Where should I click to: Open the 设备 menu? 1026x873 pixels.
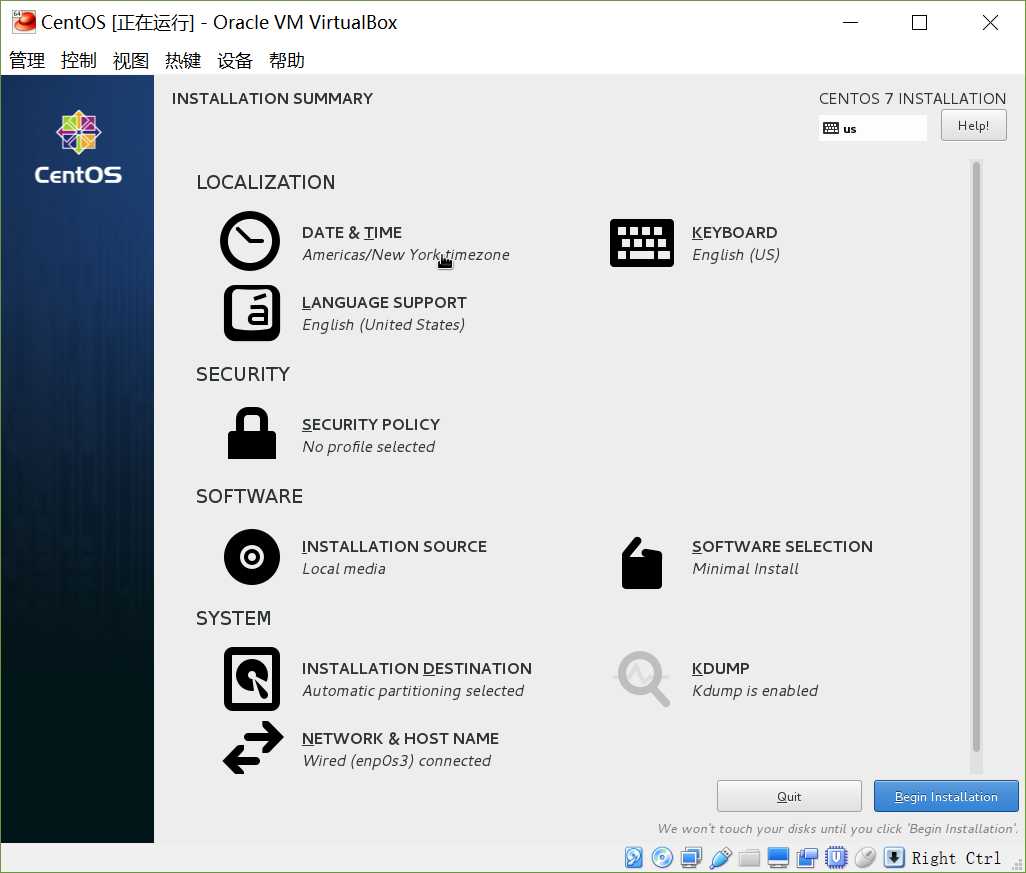click(x=235, y=61)
